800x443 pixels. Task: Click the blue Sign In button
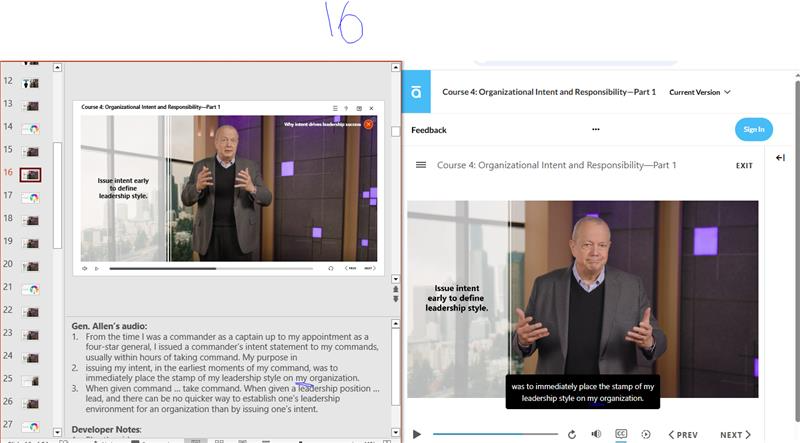click(x=754, y=130)
